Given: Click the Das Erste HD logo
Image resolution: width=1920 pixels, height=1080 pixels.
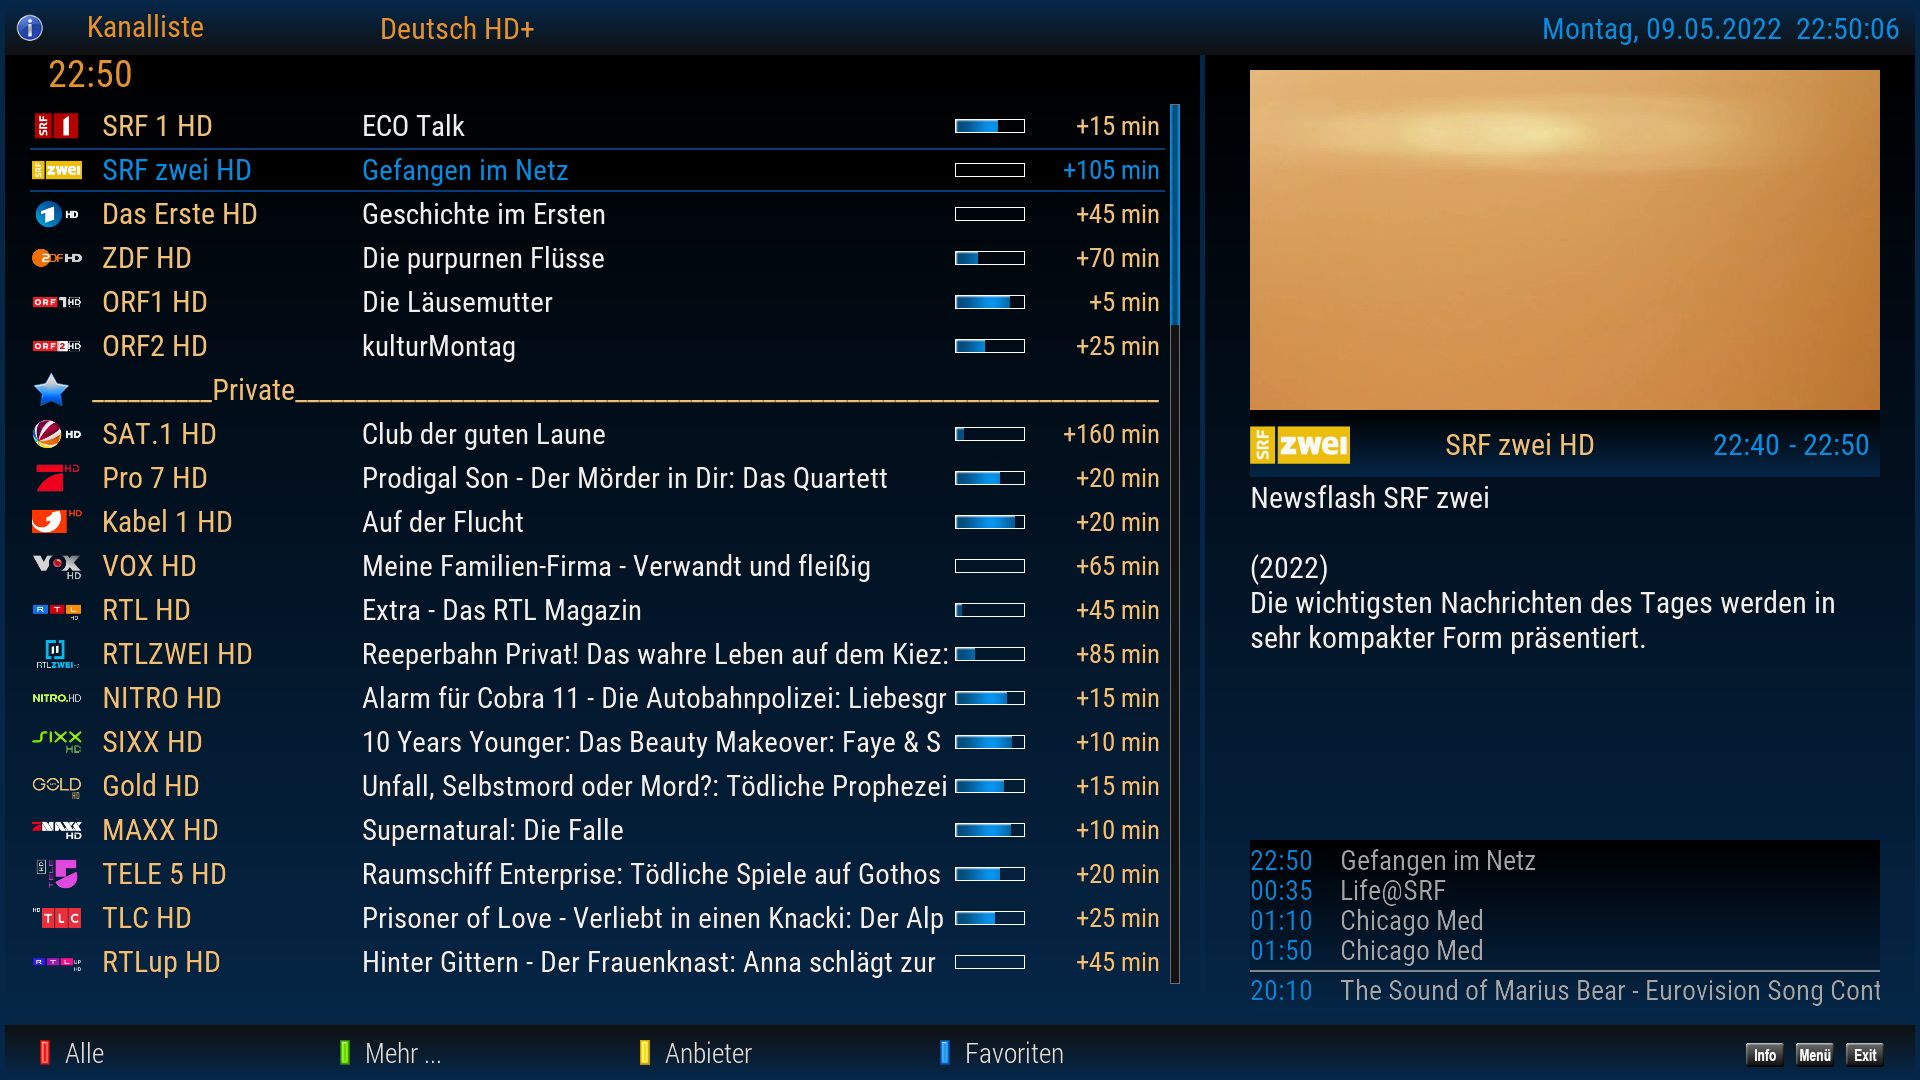Looking at the screenshot, I should 56,214.
